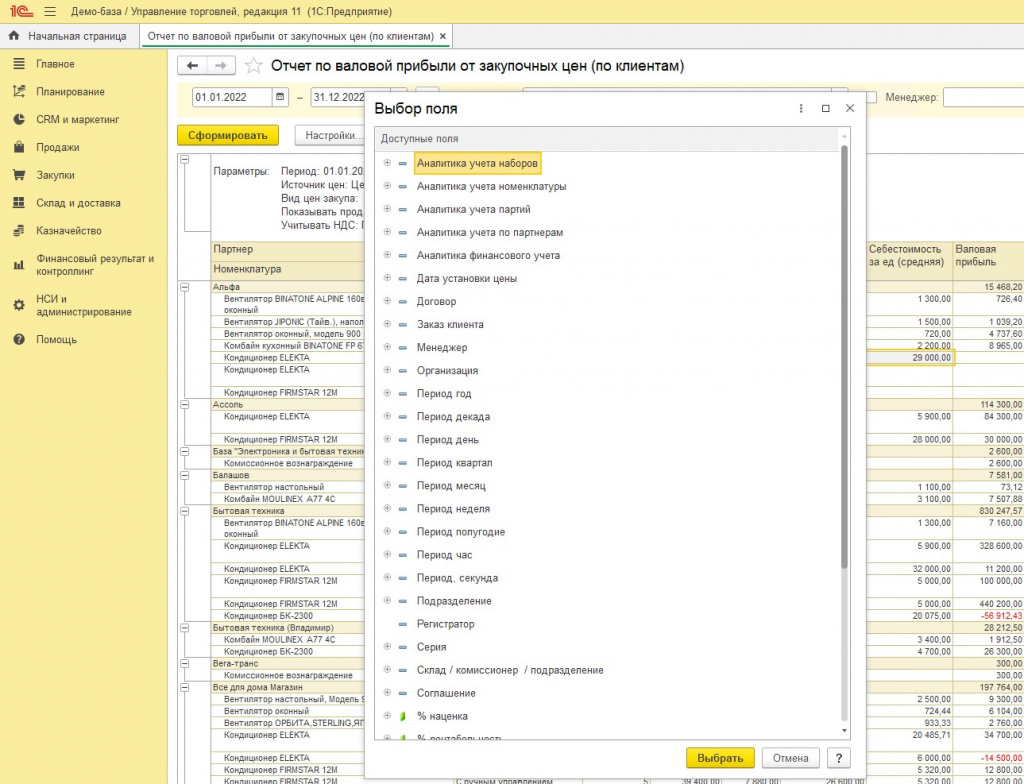This screenshot has height=784, width=1024.
Task: Expand the Аналитика учета наборов field
Action: pyautogui.click(x=387, y=163)
